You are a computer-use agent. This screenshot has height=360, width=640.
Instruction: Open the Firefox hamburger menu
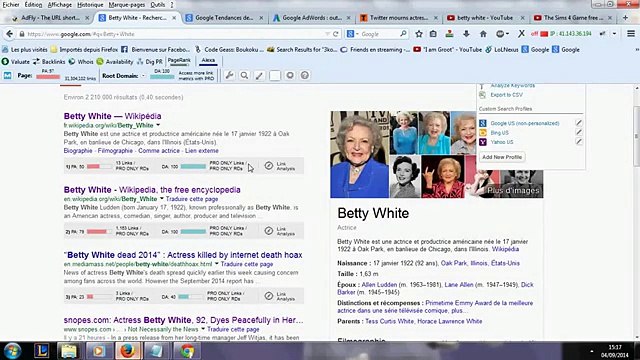[631, 34]
